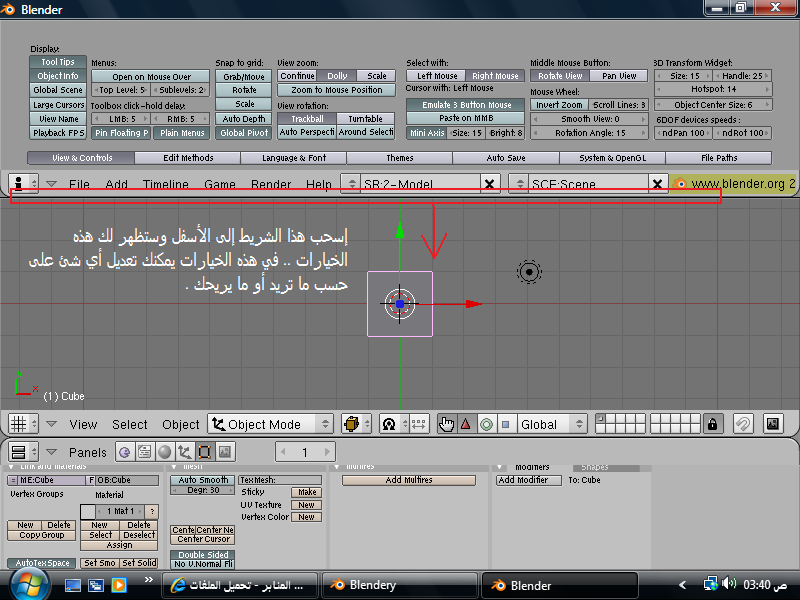The width and height of the screenshot is (800, 600).
Task: Click the material question mark button
Action: click(x=152, y=511)
